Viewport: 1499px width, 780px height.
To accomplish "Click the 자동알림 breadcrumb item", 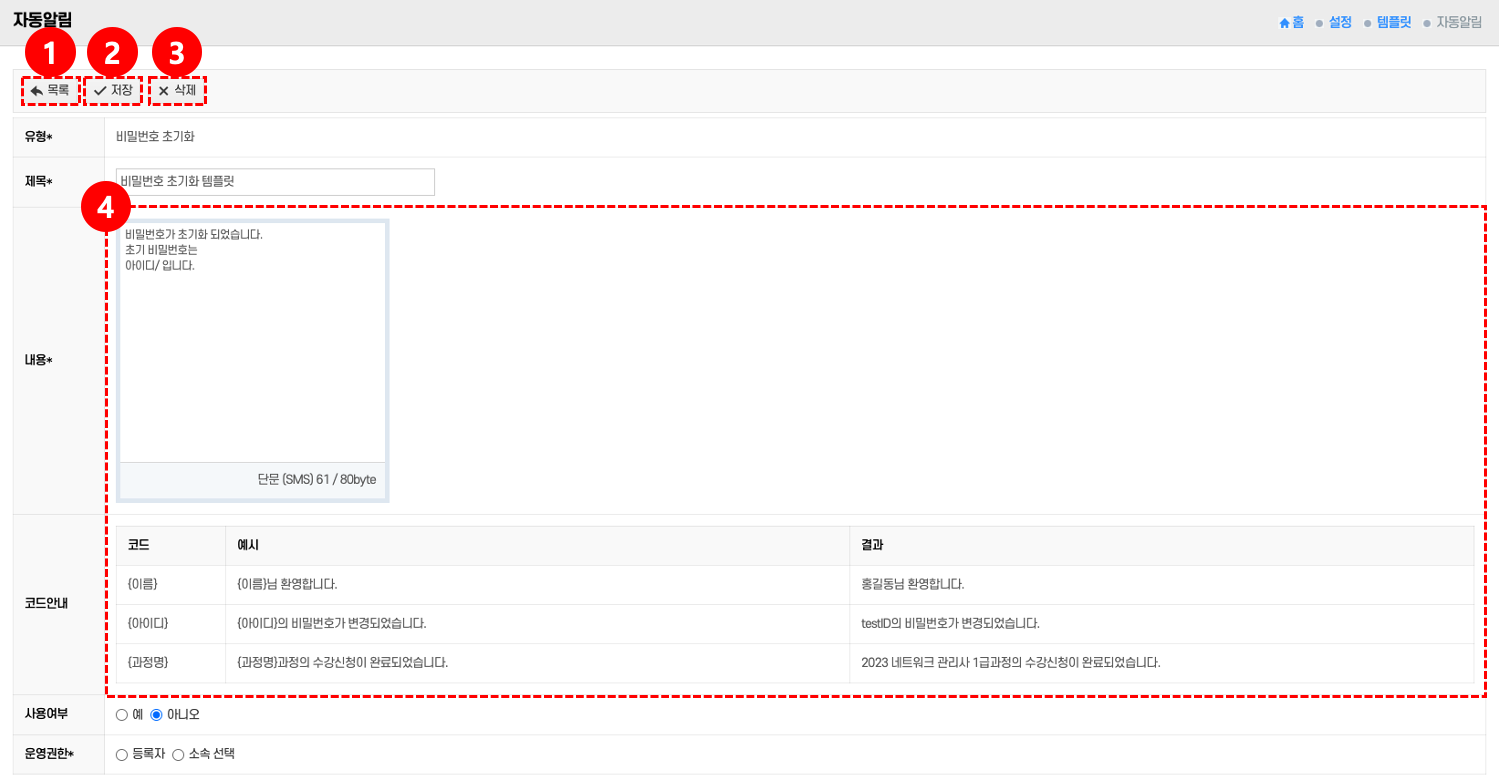I will tap(1458, 22).
